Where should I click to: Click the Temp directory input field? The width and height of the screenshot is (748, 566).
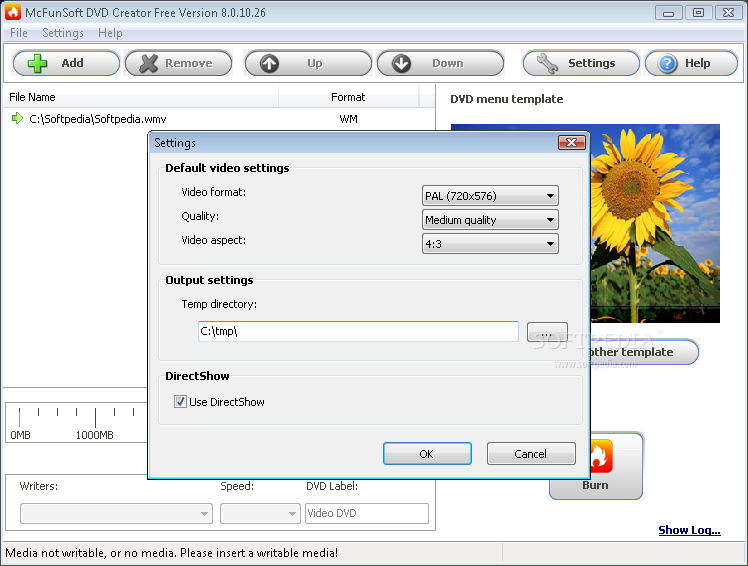[358, 331]
